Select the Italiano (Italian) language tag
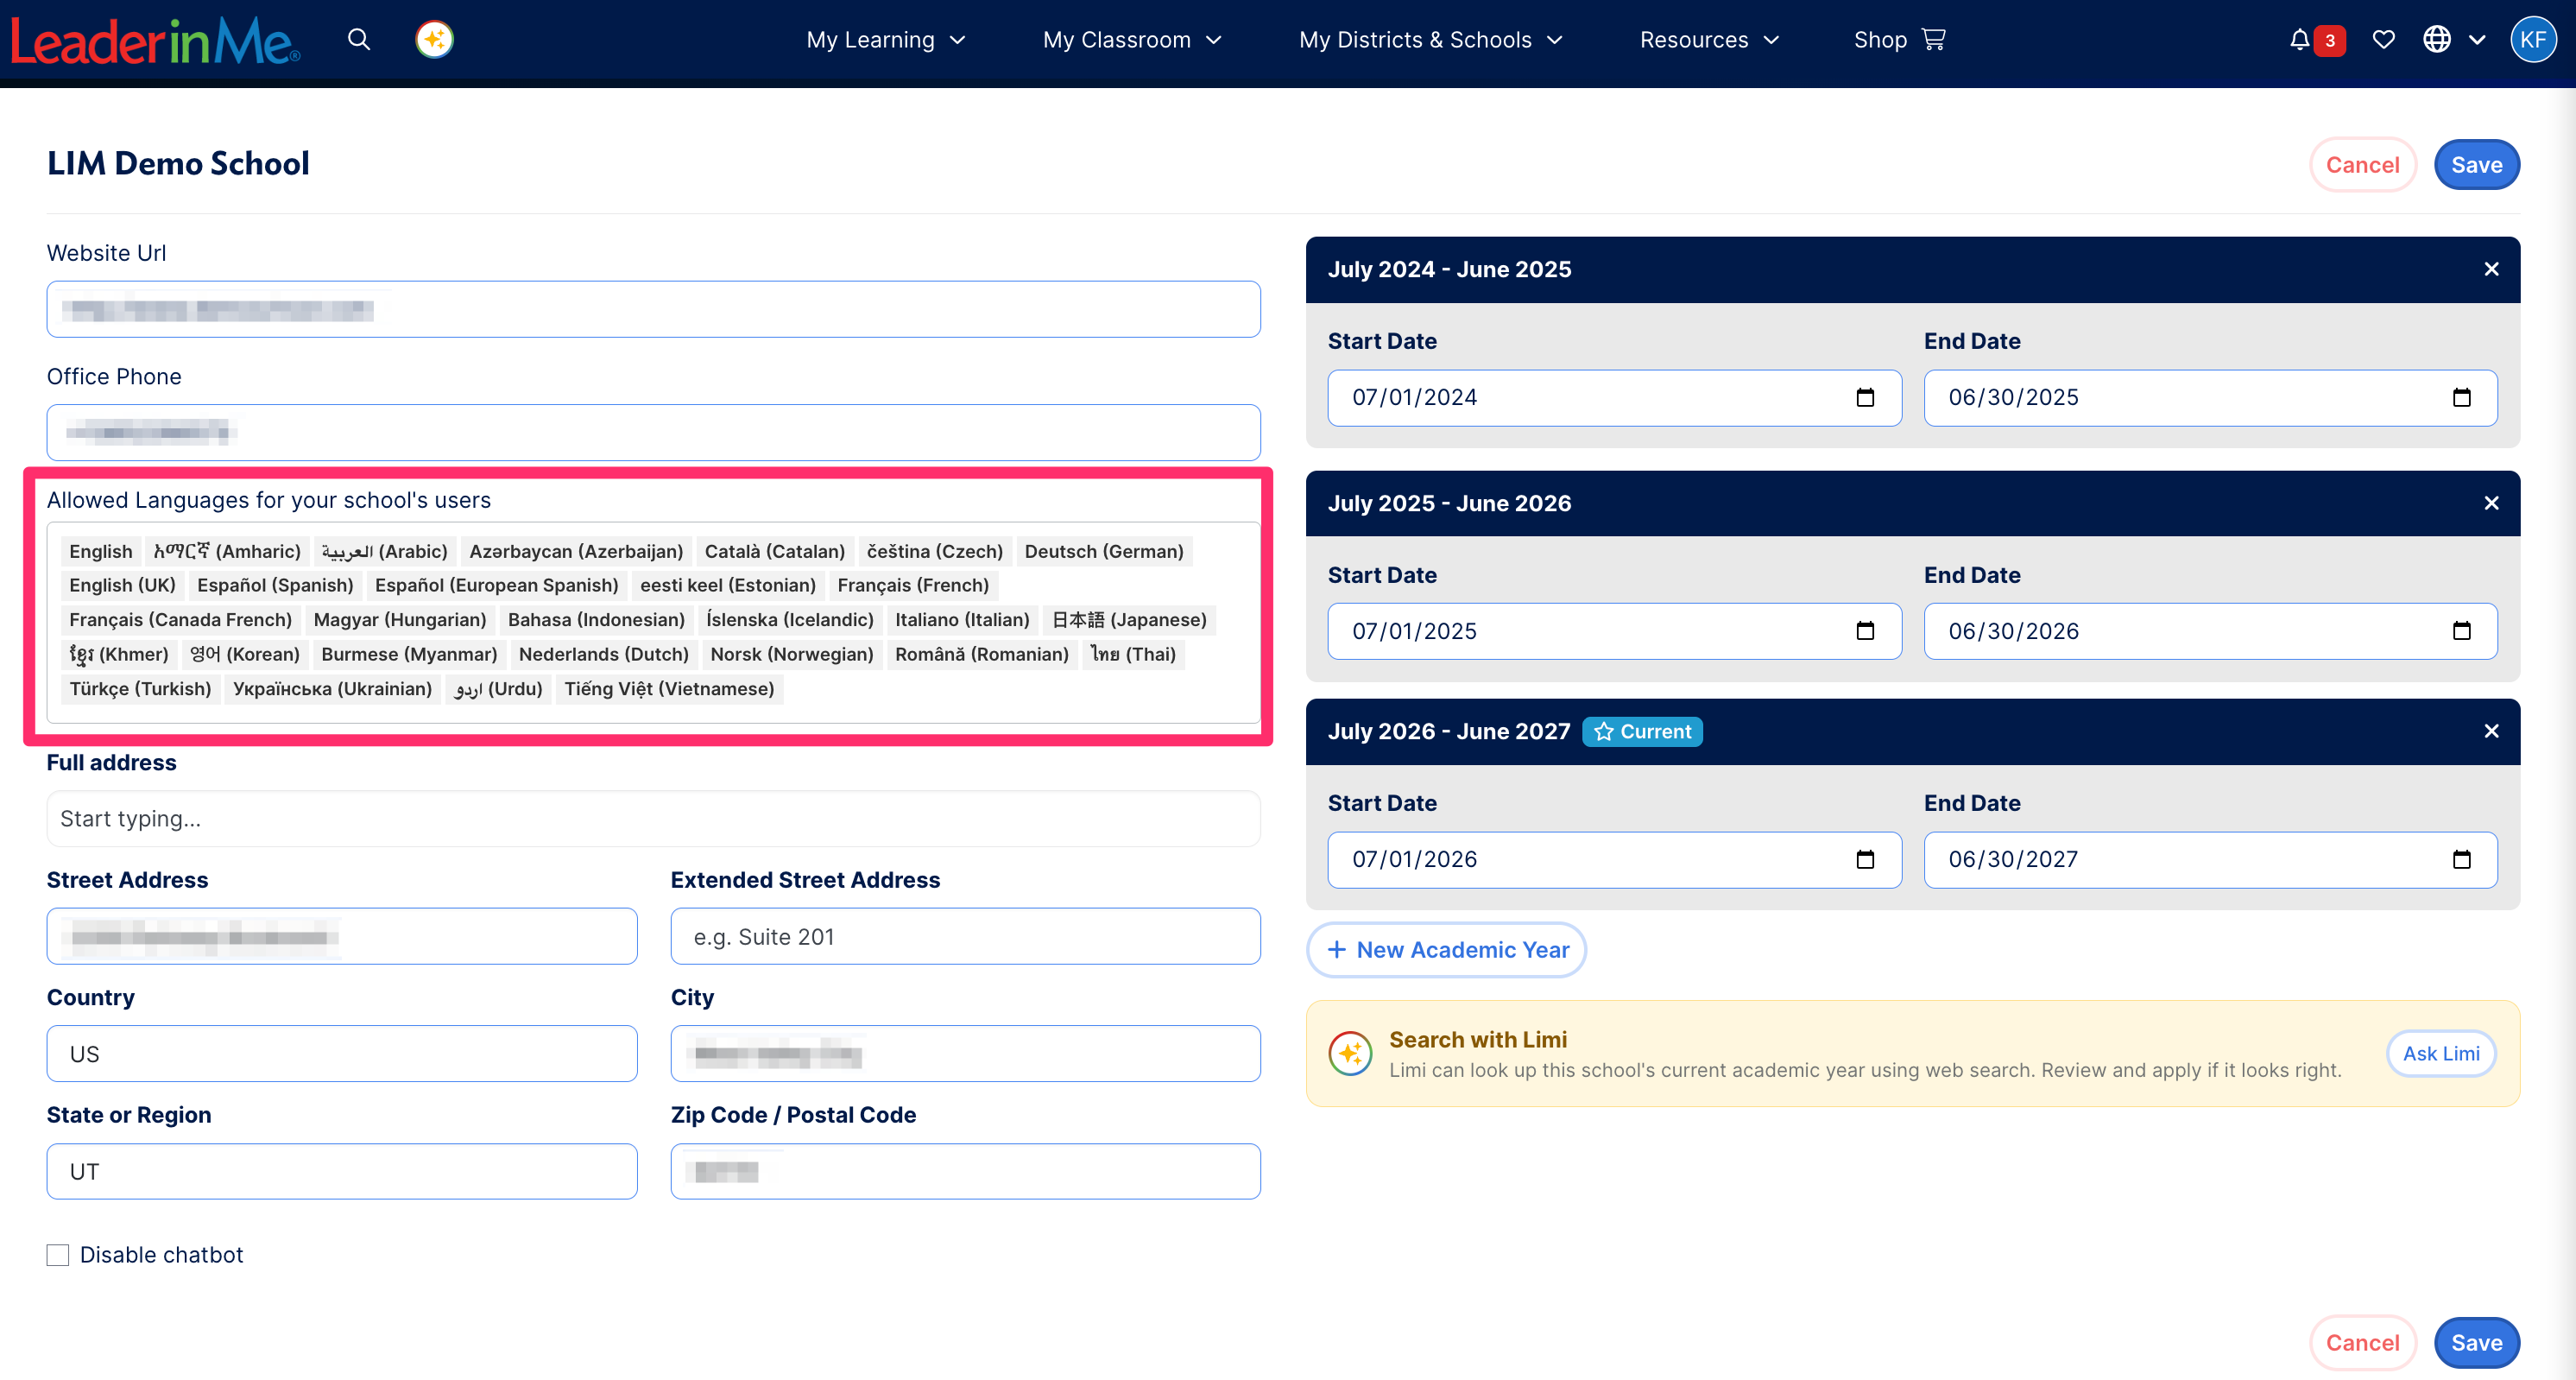 tap(962, 620)
